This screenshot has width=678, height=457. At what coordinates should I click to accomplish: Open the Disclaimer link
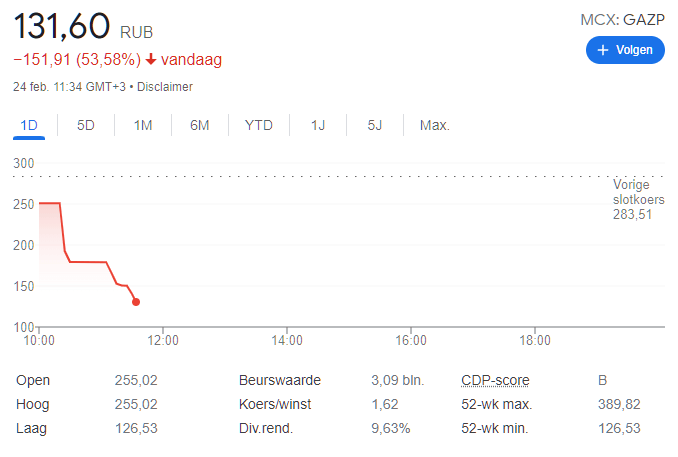[165, 87]
